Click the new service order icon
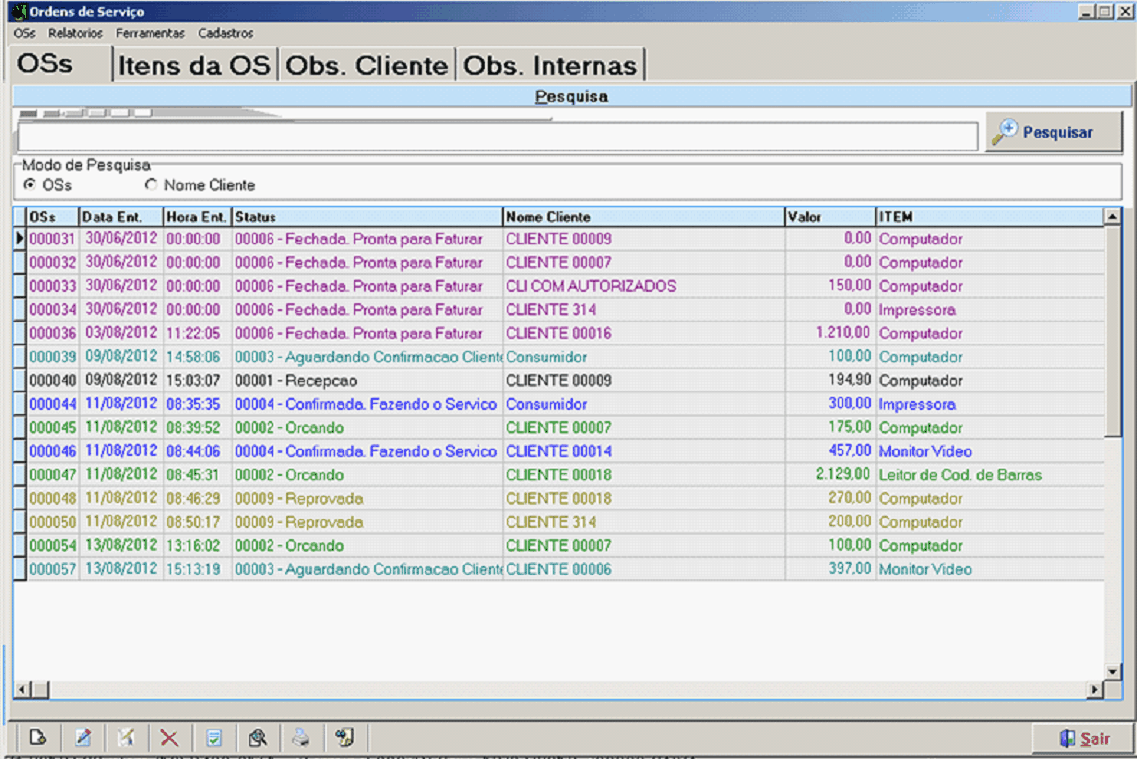 38,739
